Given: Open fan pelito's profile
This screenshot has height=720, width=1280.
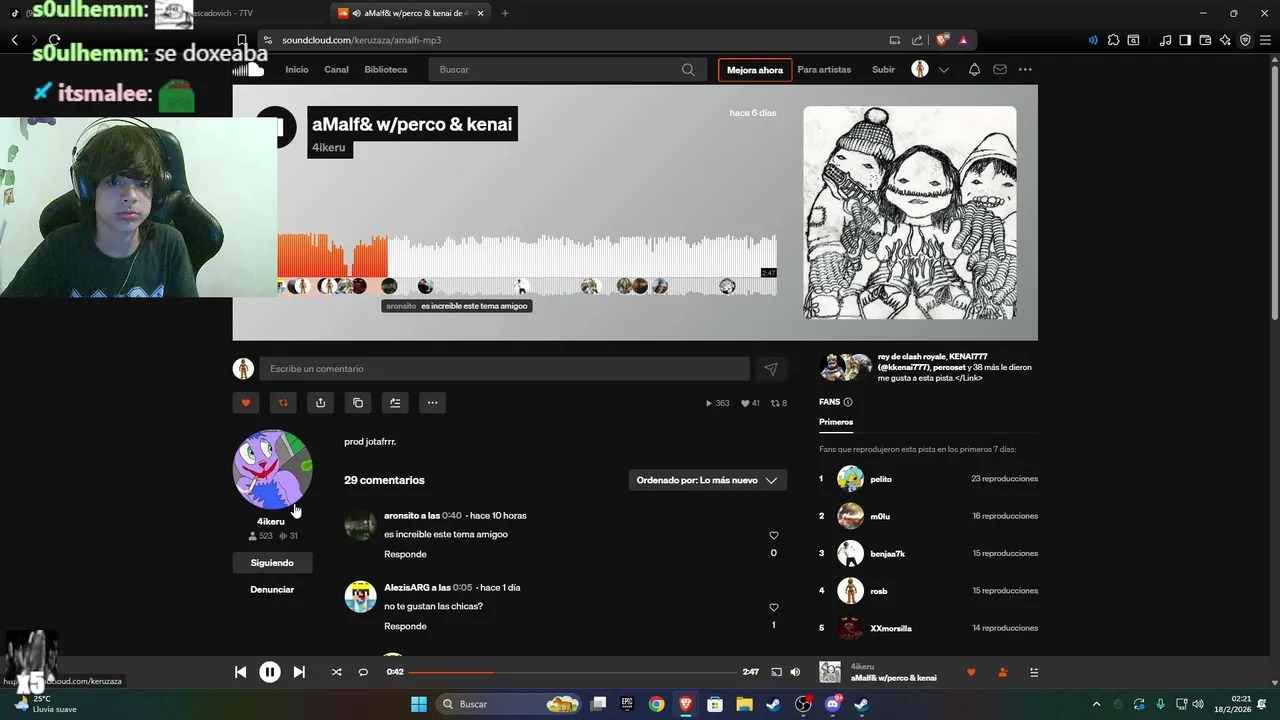Looking at the screenshot, I should (880, 479).
